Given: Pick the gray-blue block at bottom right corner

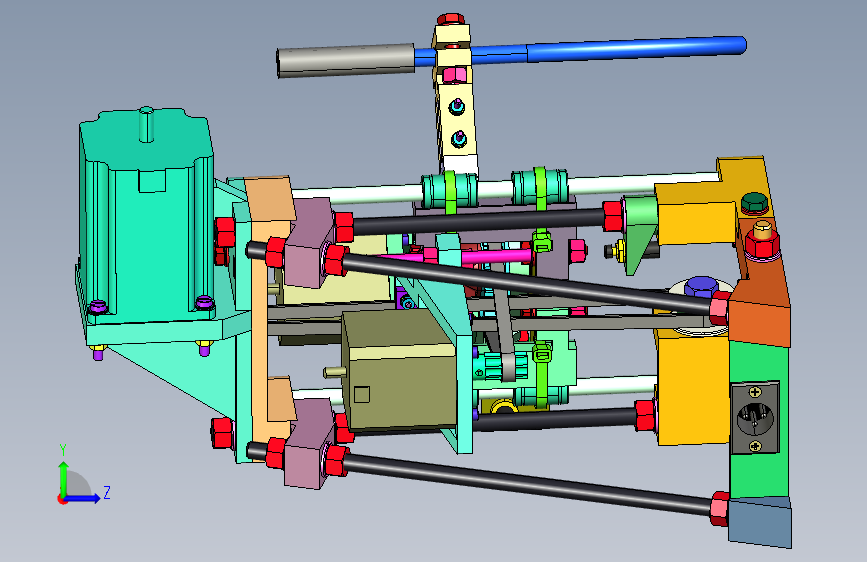Looking at the screenshot, I should click(x=760, y=522).
